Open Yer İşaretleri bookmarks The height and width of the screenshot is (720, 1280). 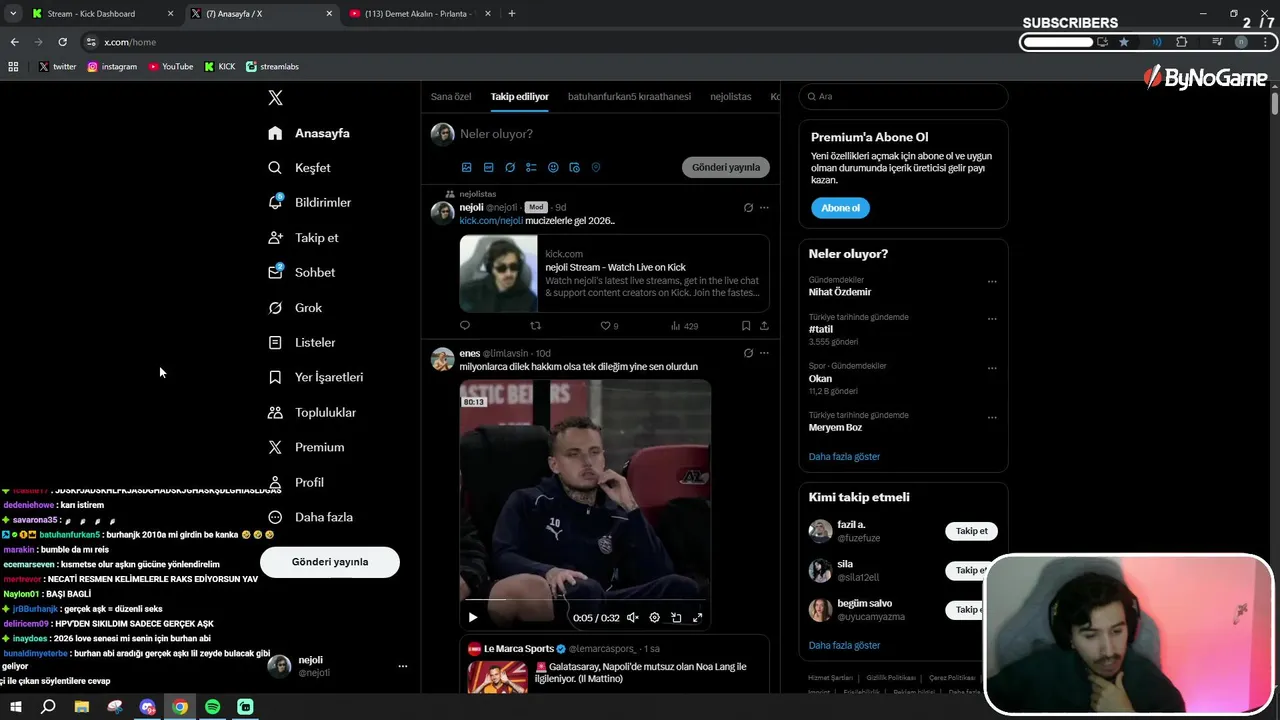click(315, 377)
